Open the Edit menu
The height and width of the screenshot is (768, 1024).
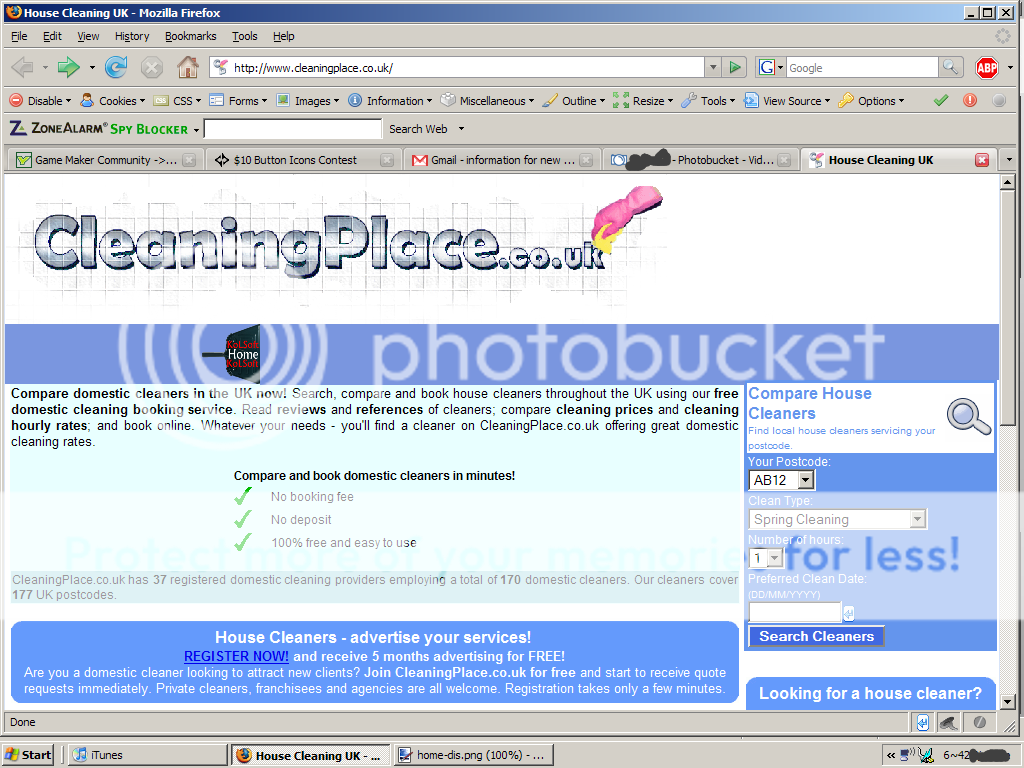52,36
